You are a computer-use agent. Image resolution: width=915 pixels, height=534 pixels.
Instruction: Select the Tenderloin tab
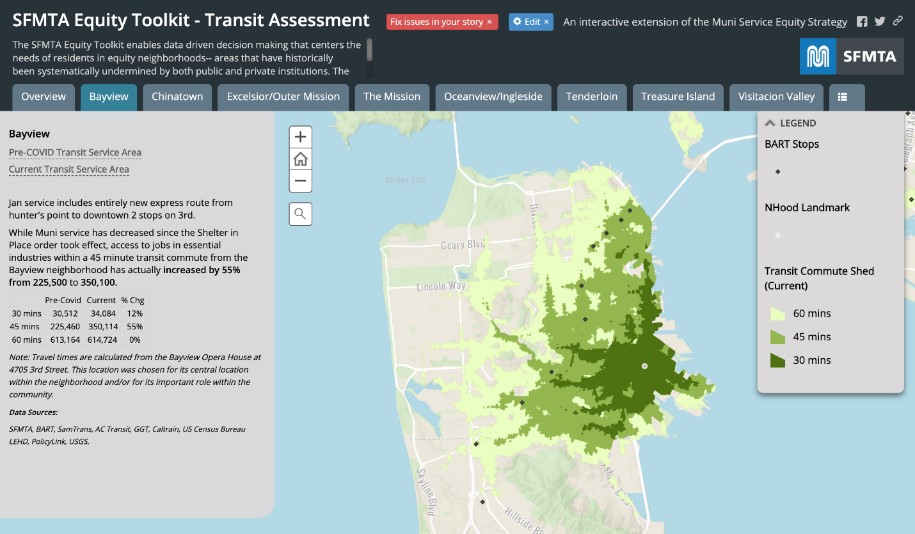point(592,97)
